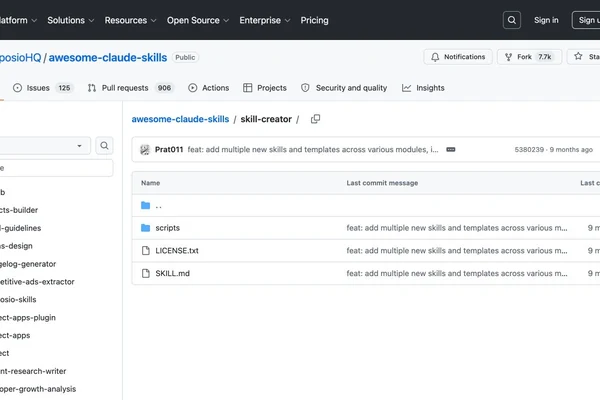Click the bell icon in Notifications
600x400 pixels.
(435, 57)
